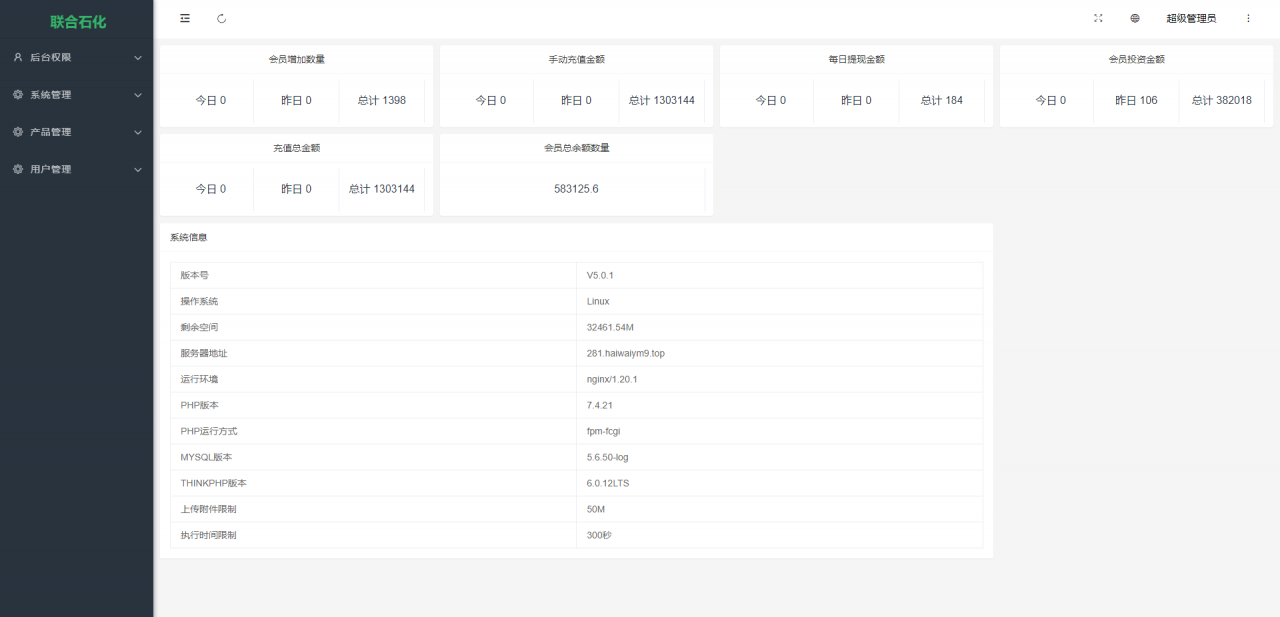Expand 用户管理 with its chevron arrow

coord(138,170)
